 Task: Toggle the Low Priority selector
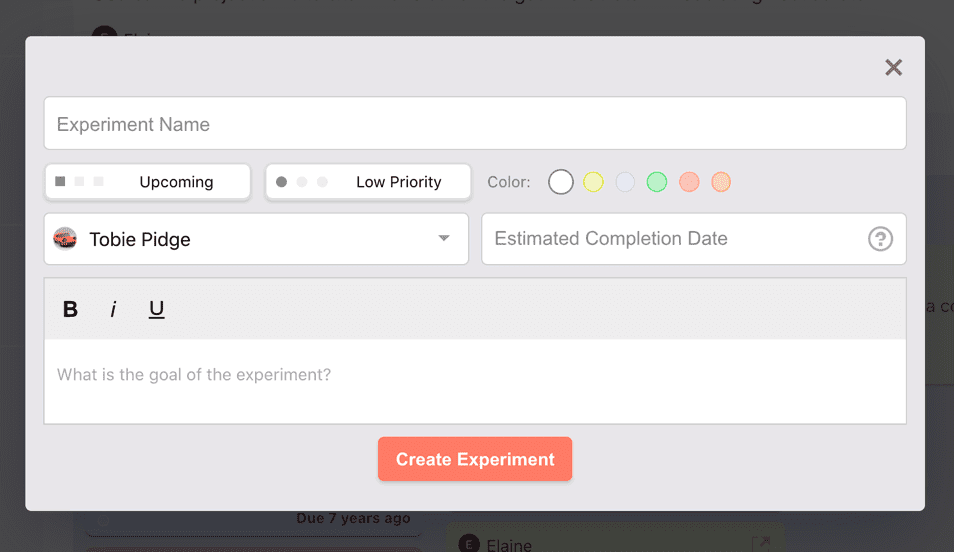[368, 182]
